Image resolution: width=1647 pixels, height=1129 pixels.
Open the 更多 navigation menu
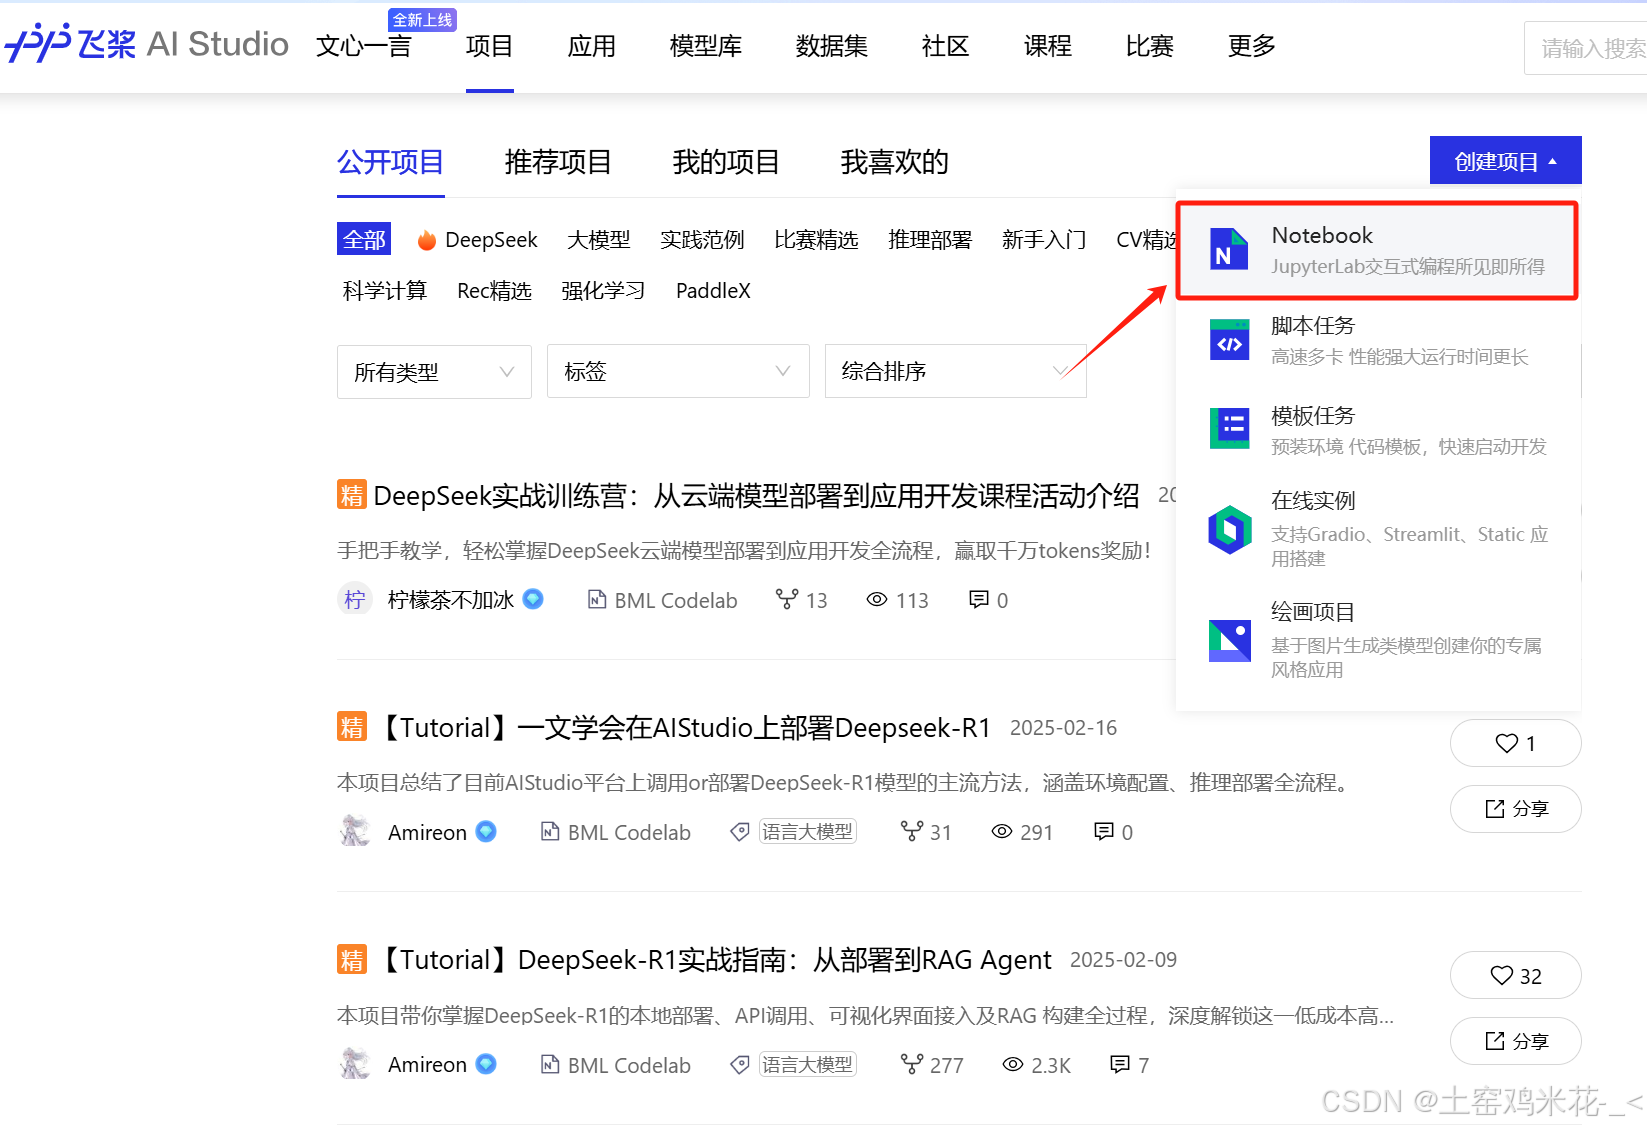pos(1251,46)
